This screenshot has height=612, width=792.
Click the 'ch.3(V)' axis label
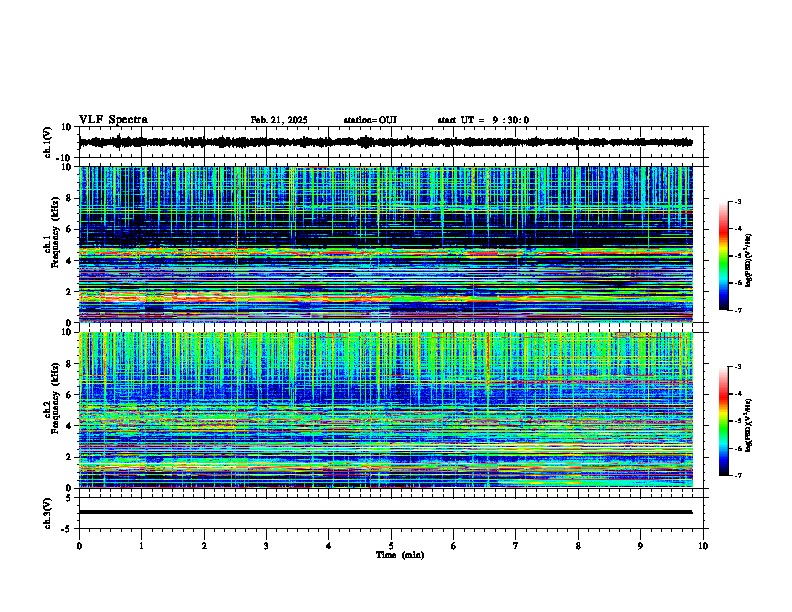pos(48,513)
